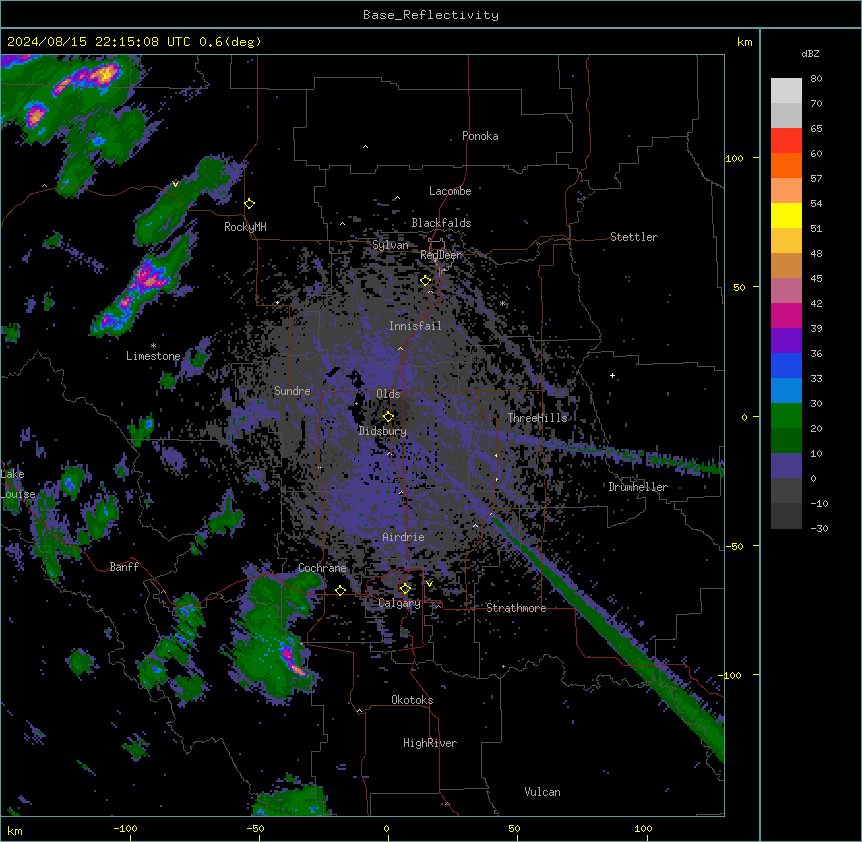The width and height of the screenshot is (862, 842).
Task: Click the yellow diamond marker above Calgary label
Action: pyautogui.click(x=405, y=589)
